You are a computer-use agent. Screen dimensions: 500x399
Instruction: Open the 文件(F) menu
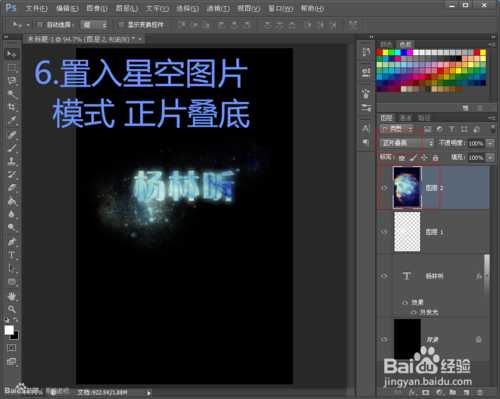pos(36,8)
